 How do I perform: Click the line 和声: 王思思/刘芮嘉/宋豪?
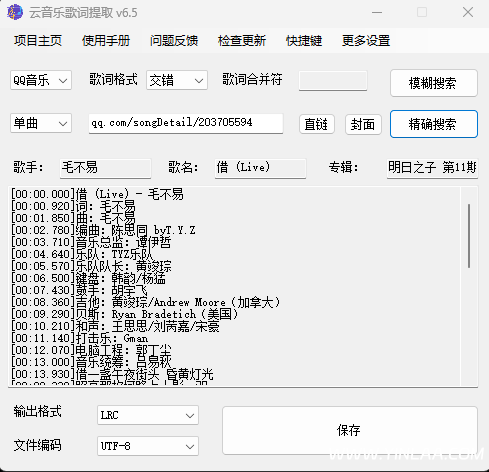coord(115,326)
